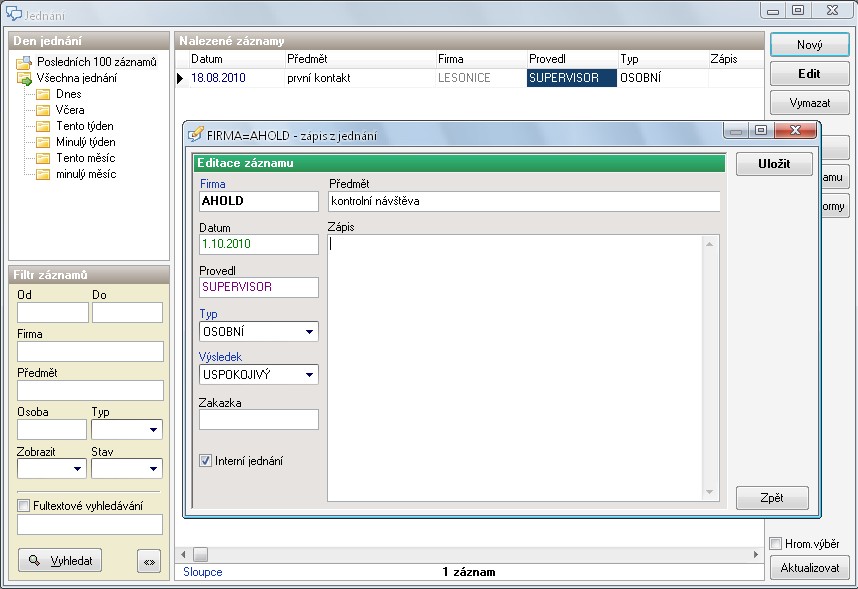This screenshot has width=858, height=589.
Task: Select minulý měsíc in the day tree
Action: pyautogui.click(x=86, y=175)
